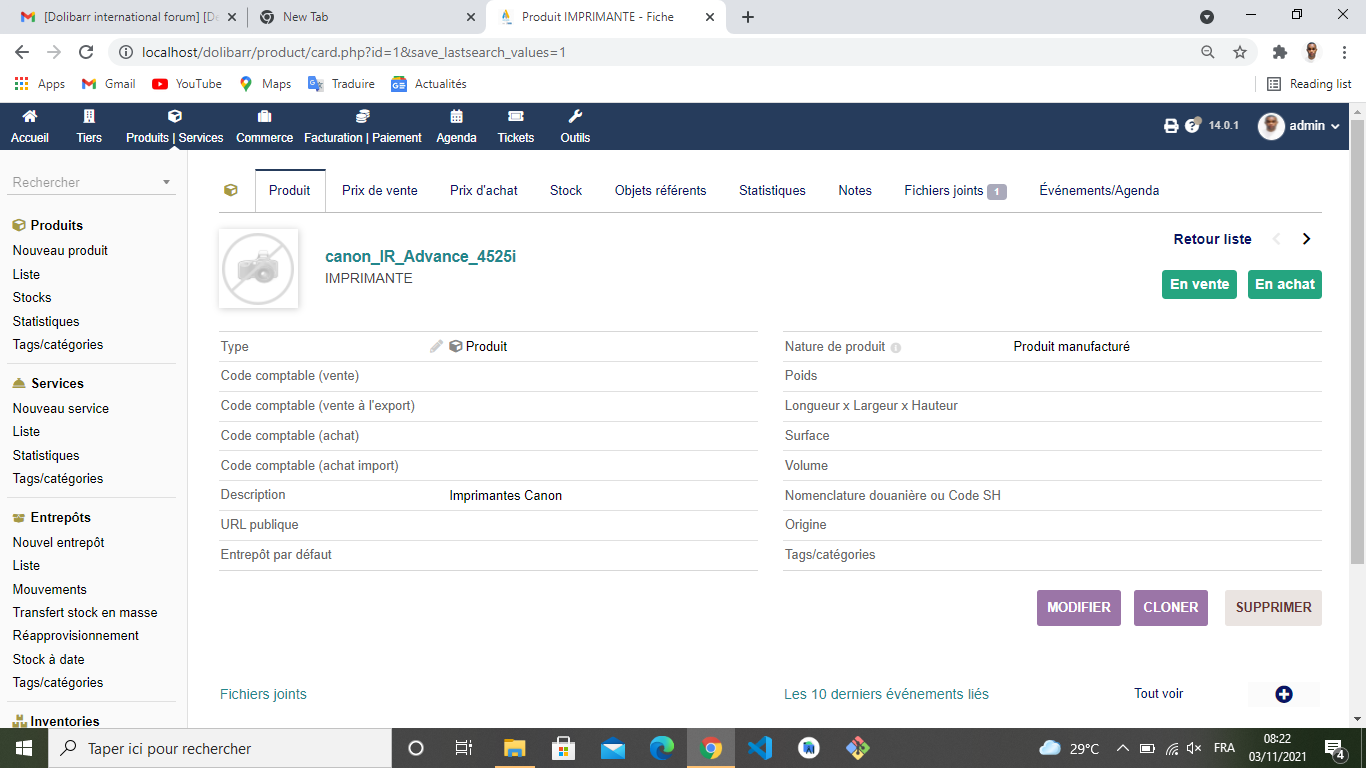Open the Fichiers joints tab

[x=955, y=190]
